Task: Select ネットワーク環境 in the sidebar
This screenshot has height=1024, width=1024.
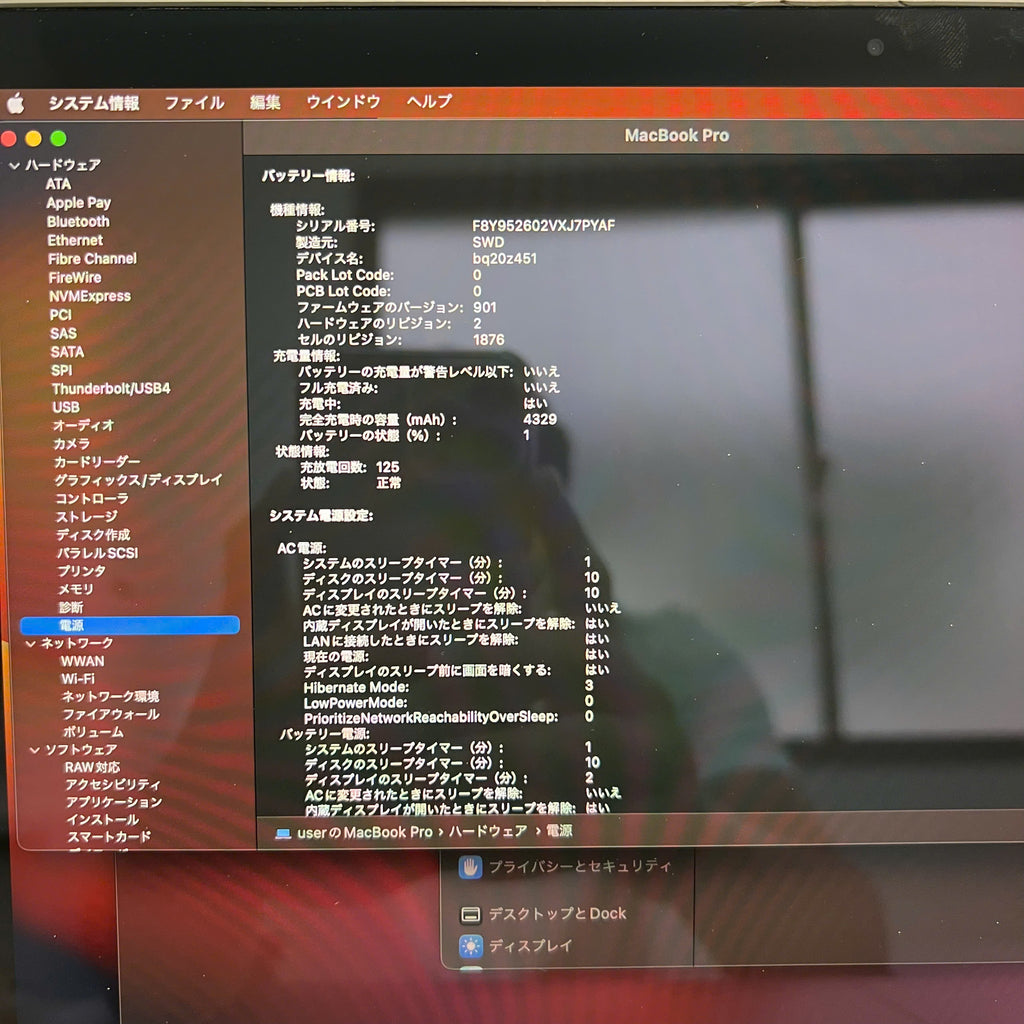Action: pyautogui.click(x=110, y=697)
